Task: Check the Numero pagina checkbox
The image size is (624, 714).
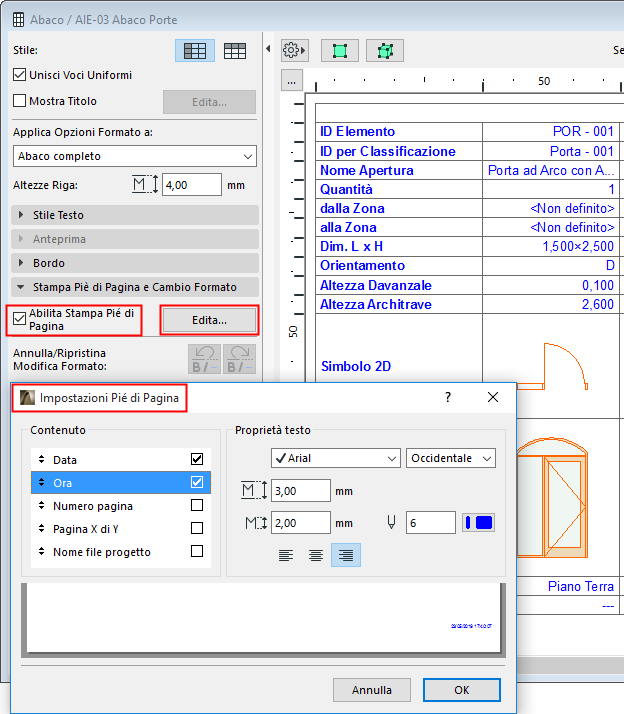Action: pyautogui.click(x=197, y=505)
